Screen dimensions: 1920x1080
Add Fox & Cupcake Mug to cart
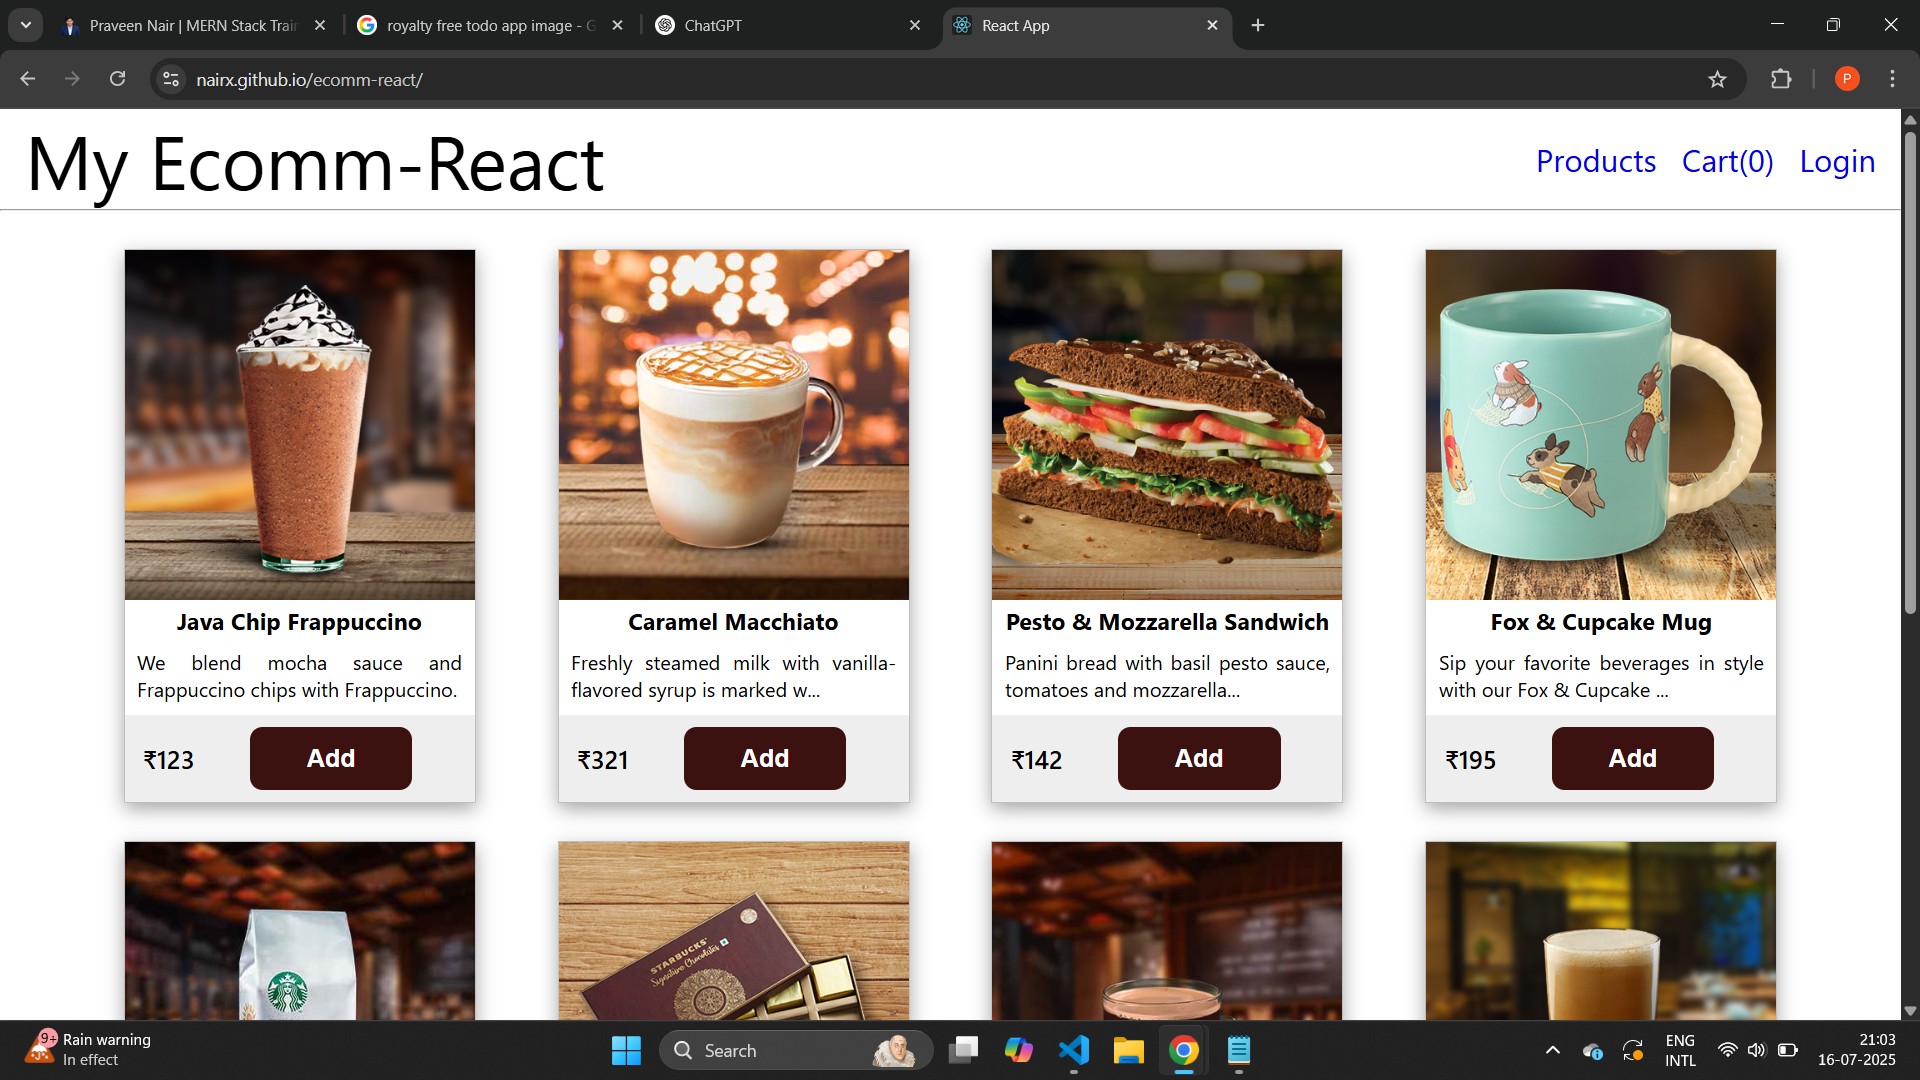click(x=1632, y=758)
